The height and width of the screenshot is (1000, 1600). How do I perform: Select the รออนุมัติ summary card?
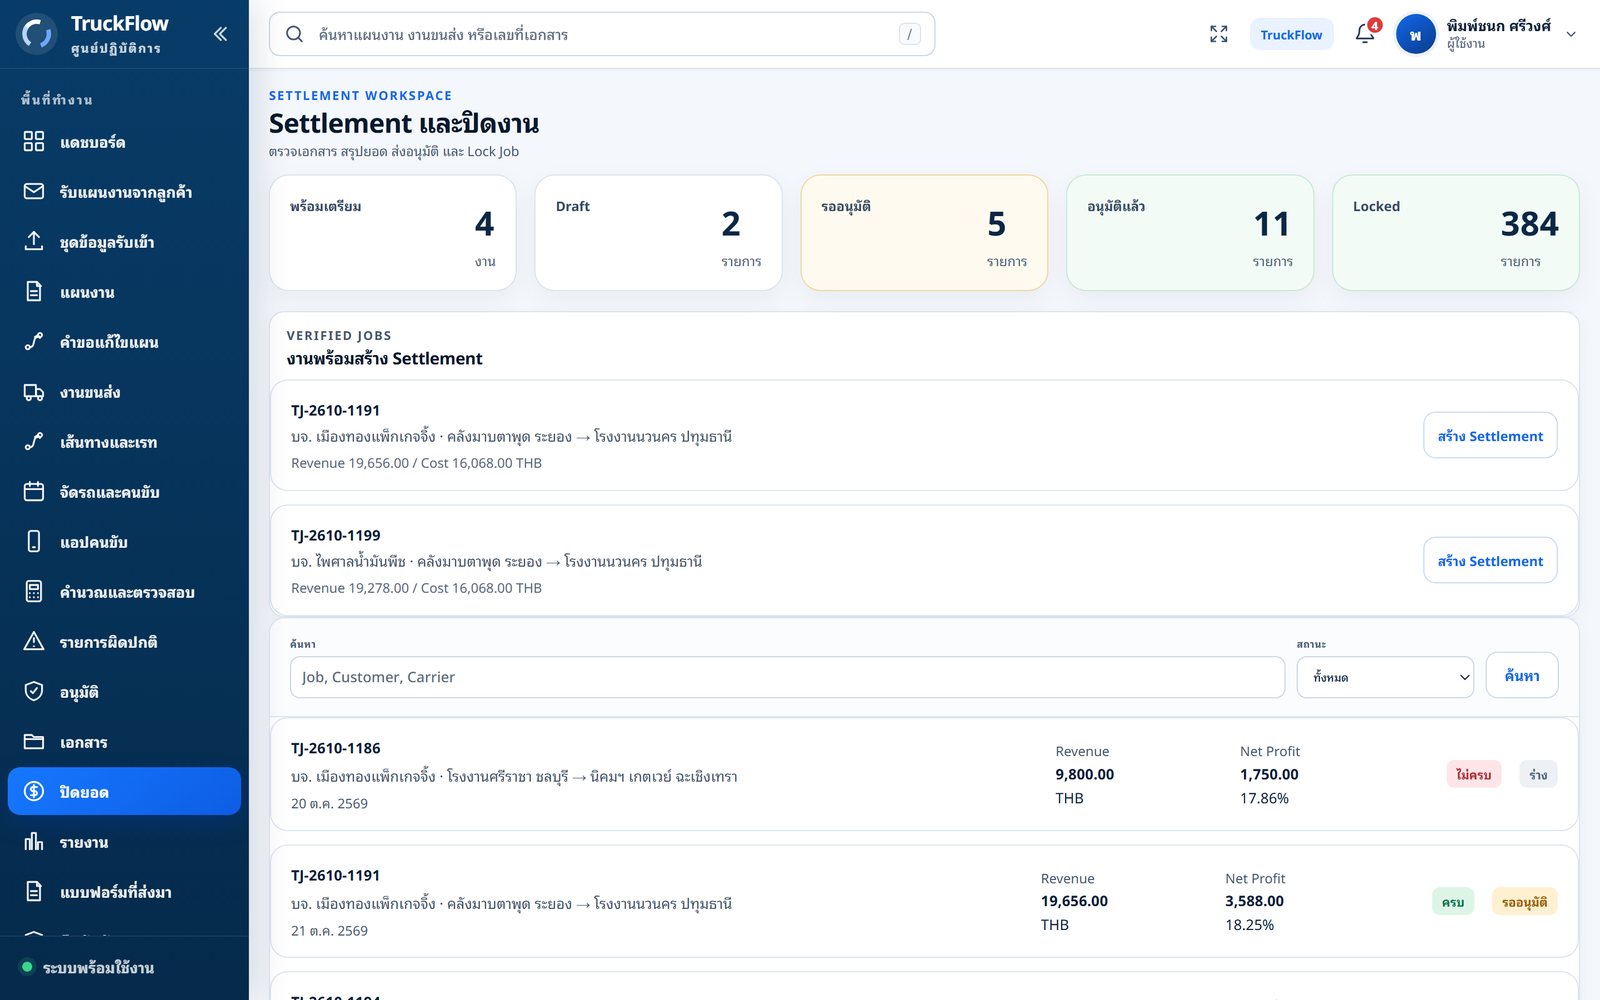point(924,233)
